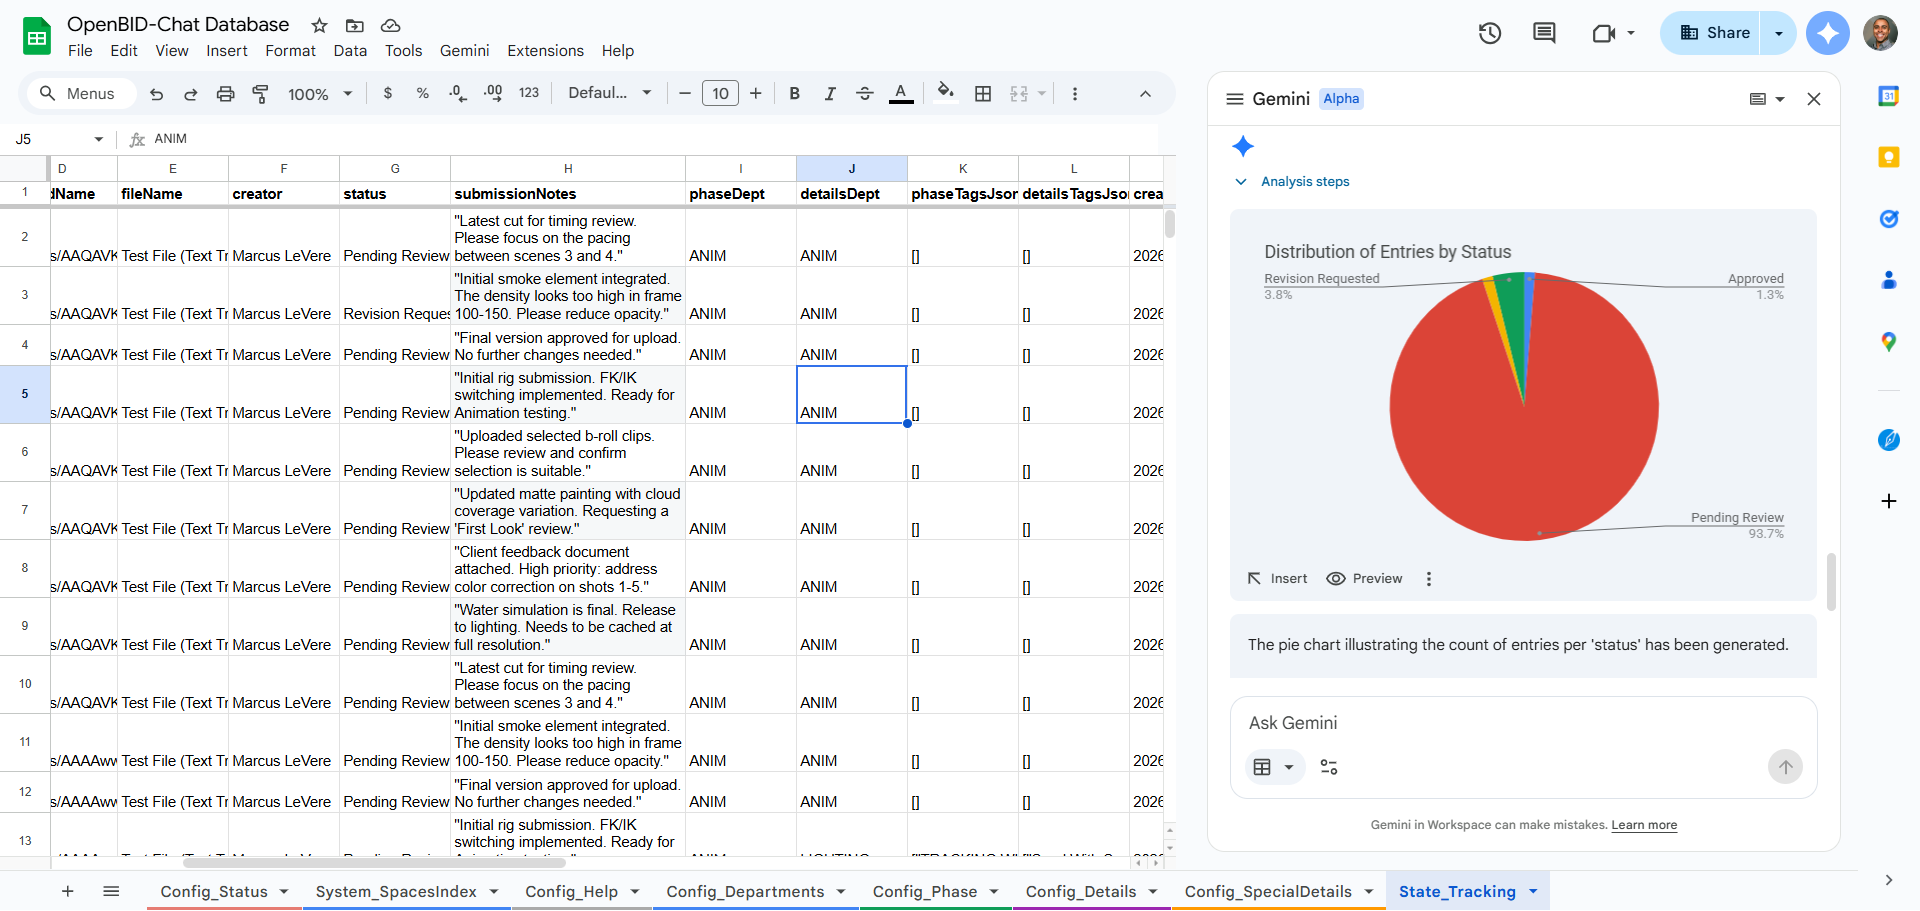Image resolution: width=1920 pixels, height=911 pixels.
Task: Switch to the Config_Departments sheet tab
Action: [x=746, y=891]
